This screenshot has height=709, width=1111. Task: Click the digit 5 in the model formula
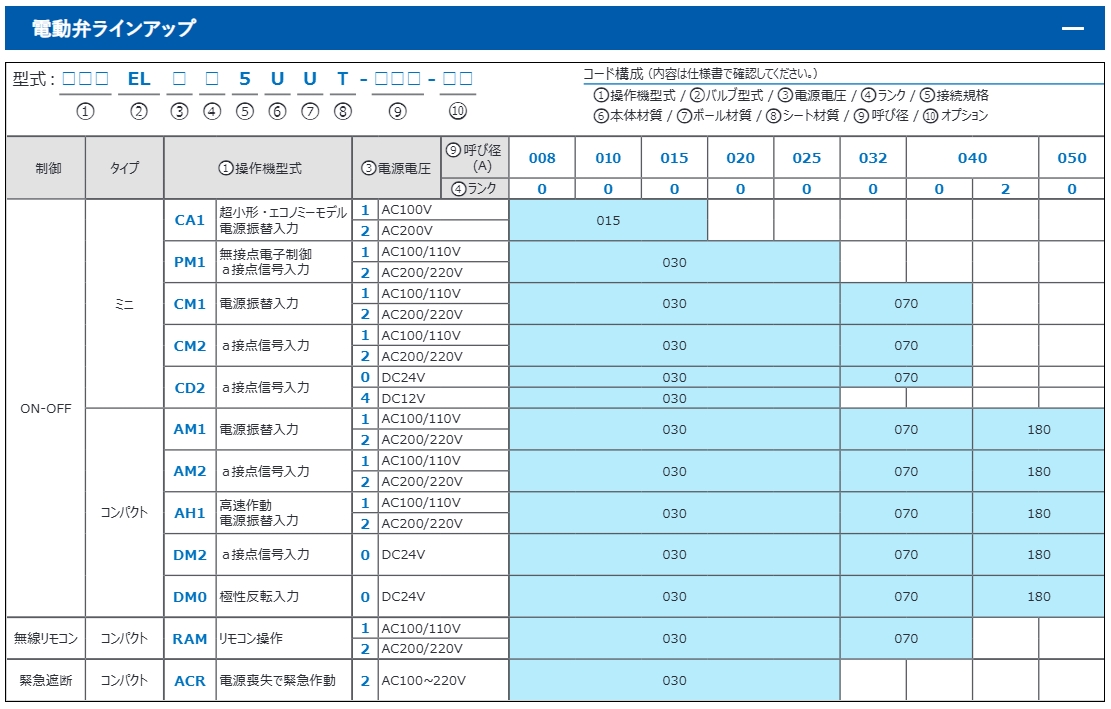coord(244,79)
